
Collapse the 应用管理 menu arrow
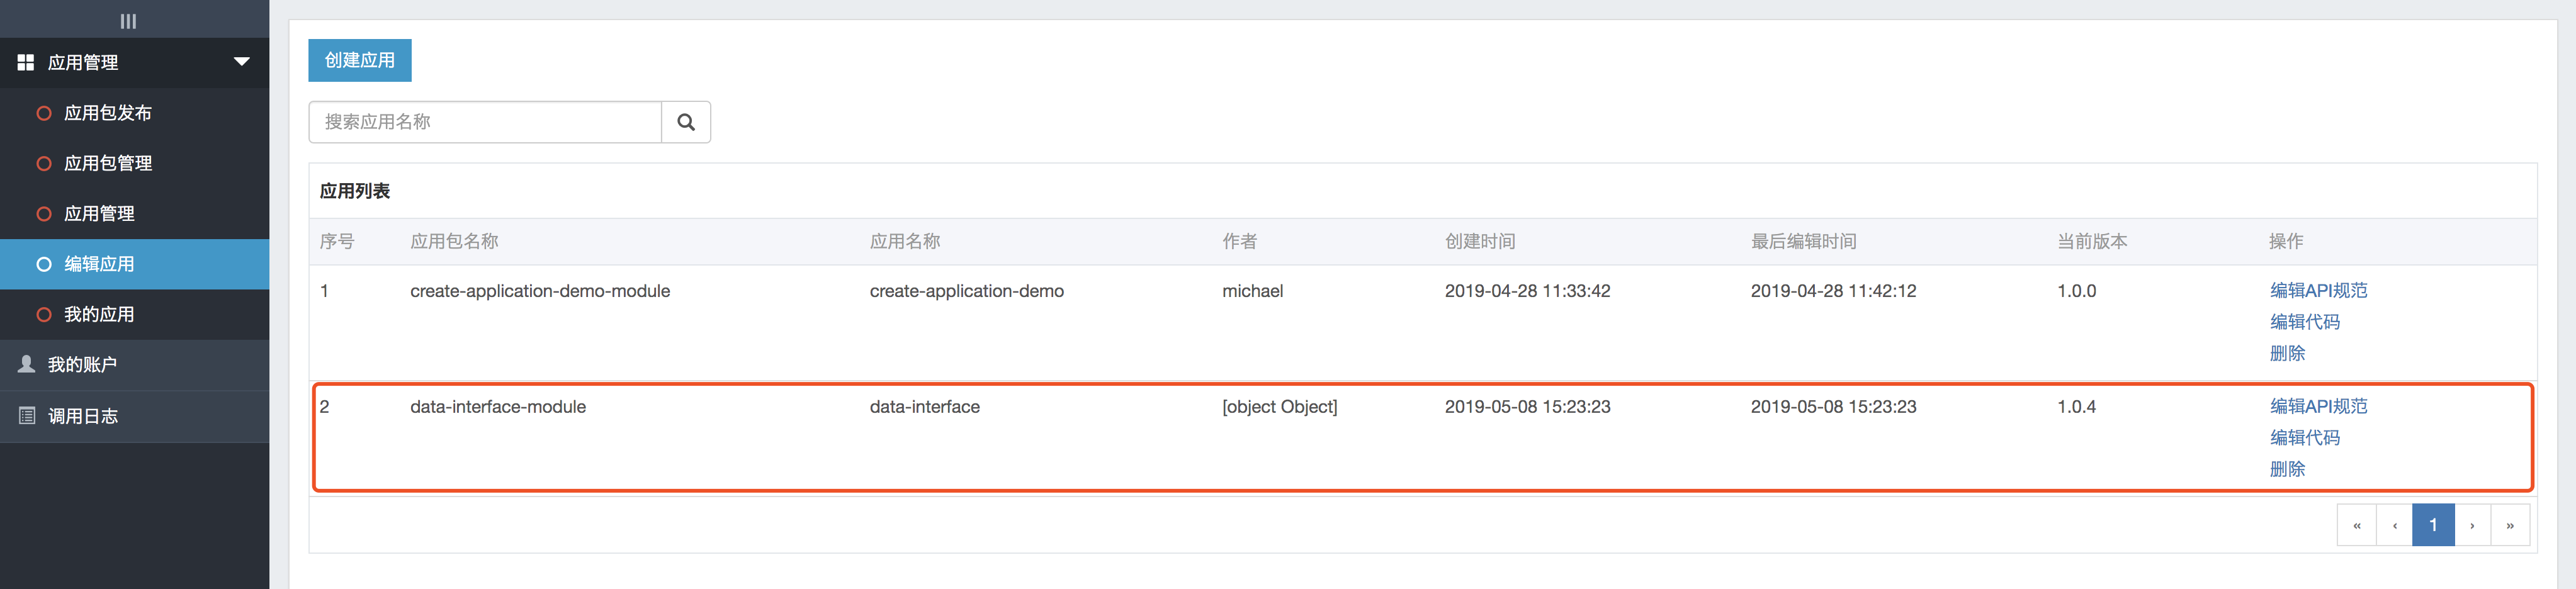tap(241, 62)
